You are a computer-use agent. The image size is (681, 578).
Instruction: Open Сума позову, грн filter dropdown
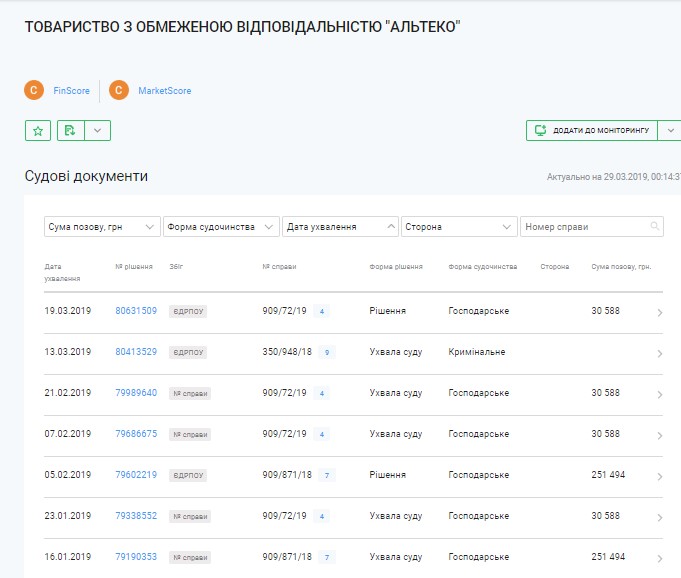click(x=102, y=227)
